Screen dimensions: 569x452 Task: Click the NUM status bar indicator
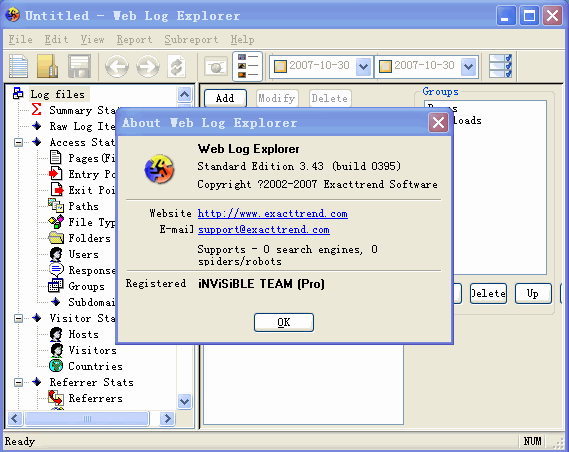point(532,441)
